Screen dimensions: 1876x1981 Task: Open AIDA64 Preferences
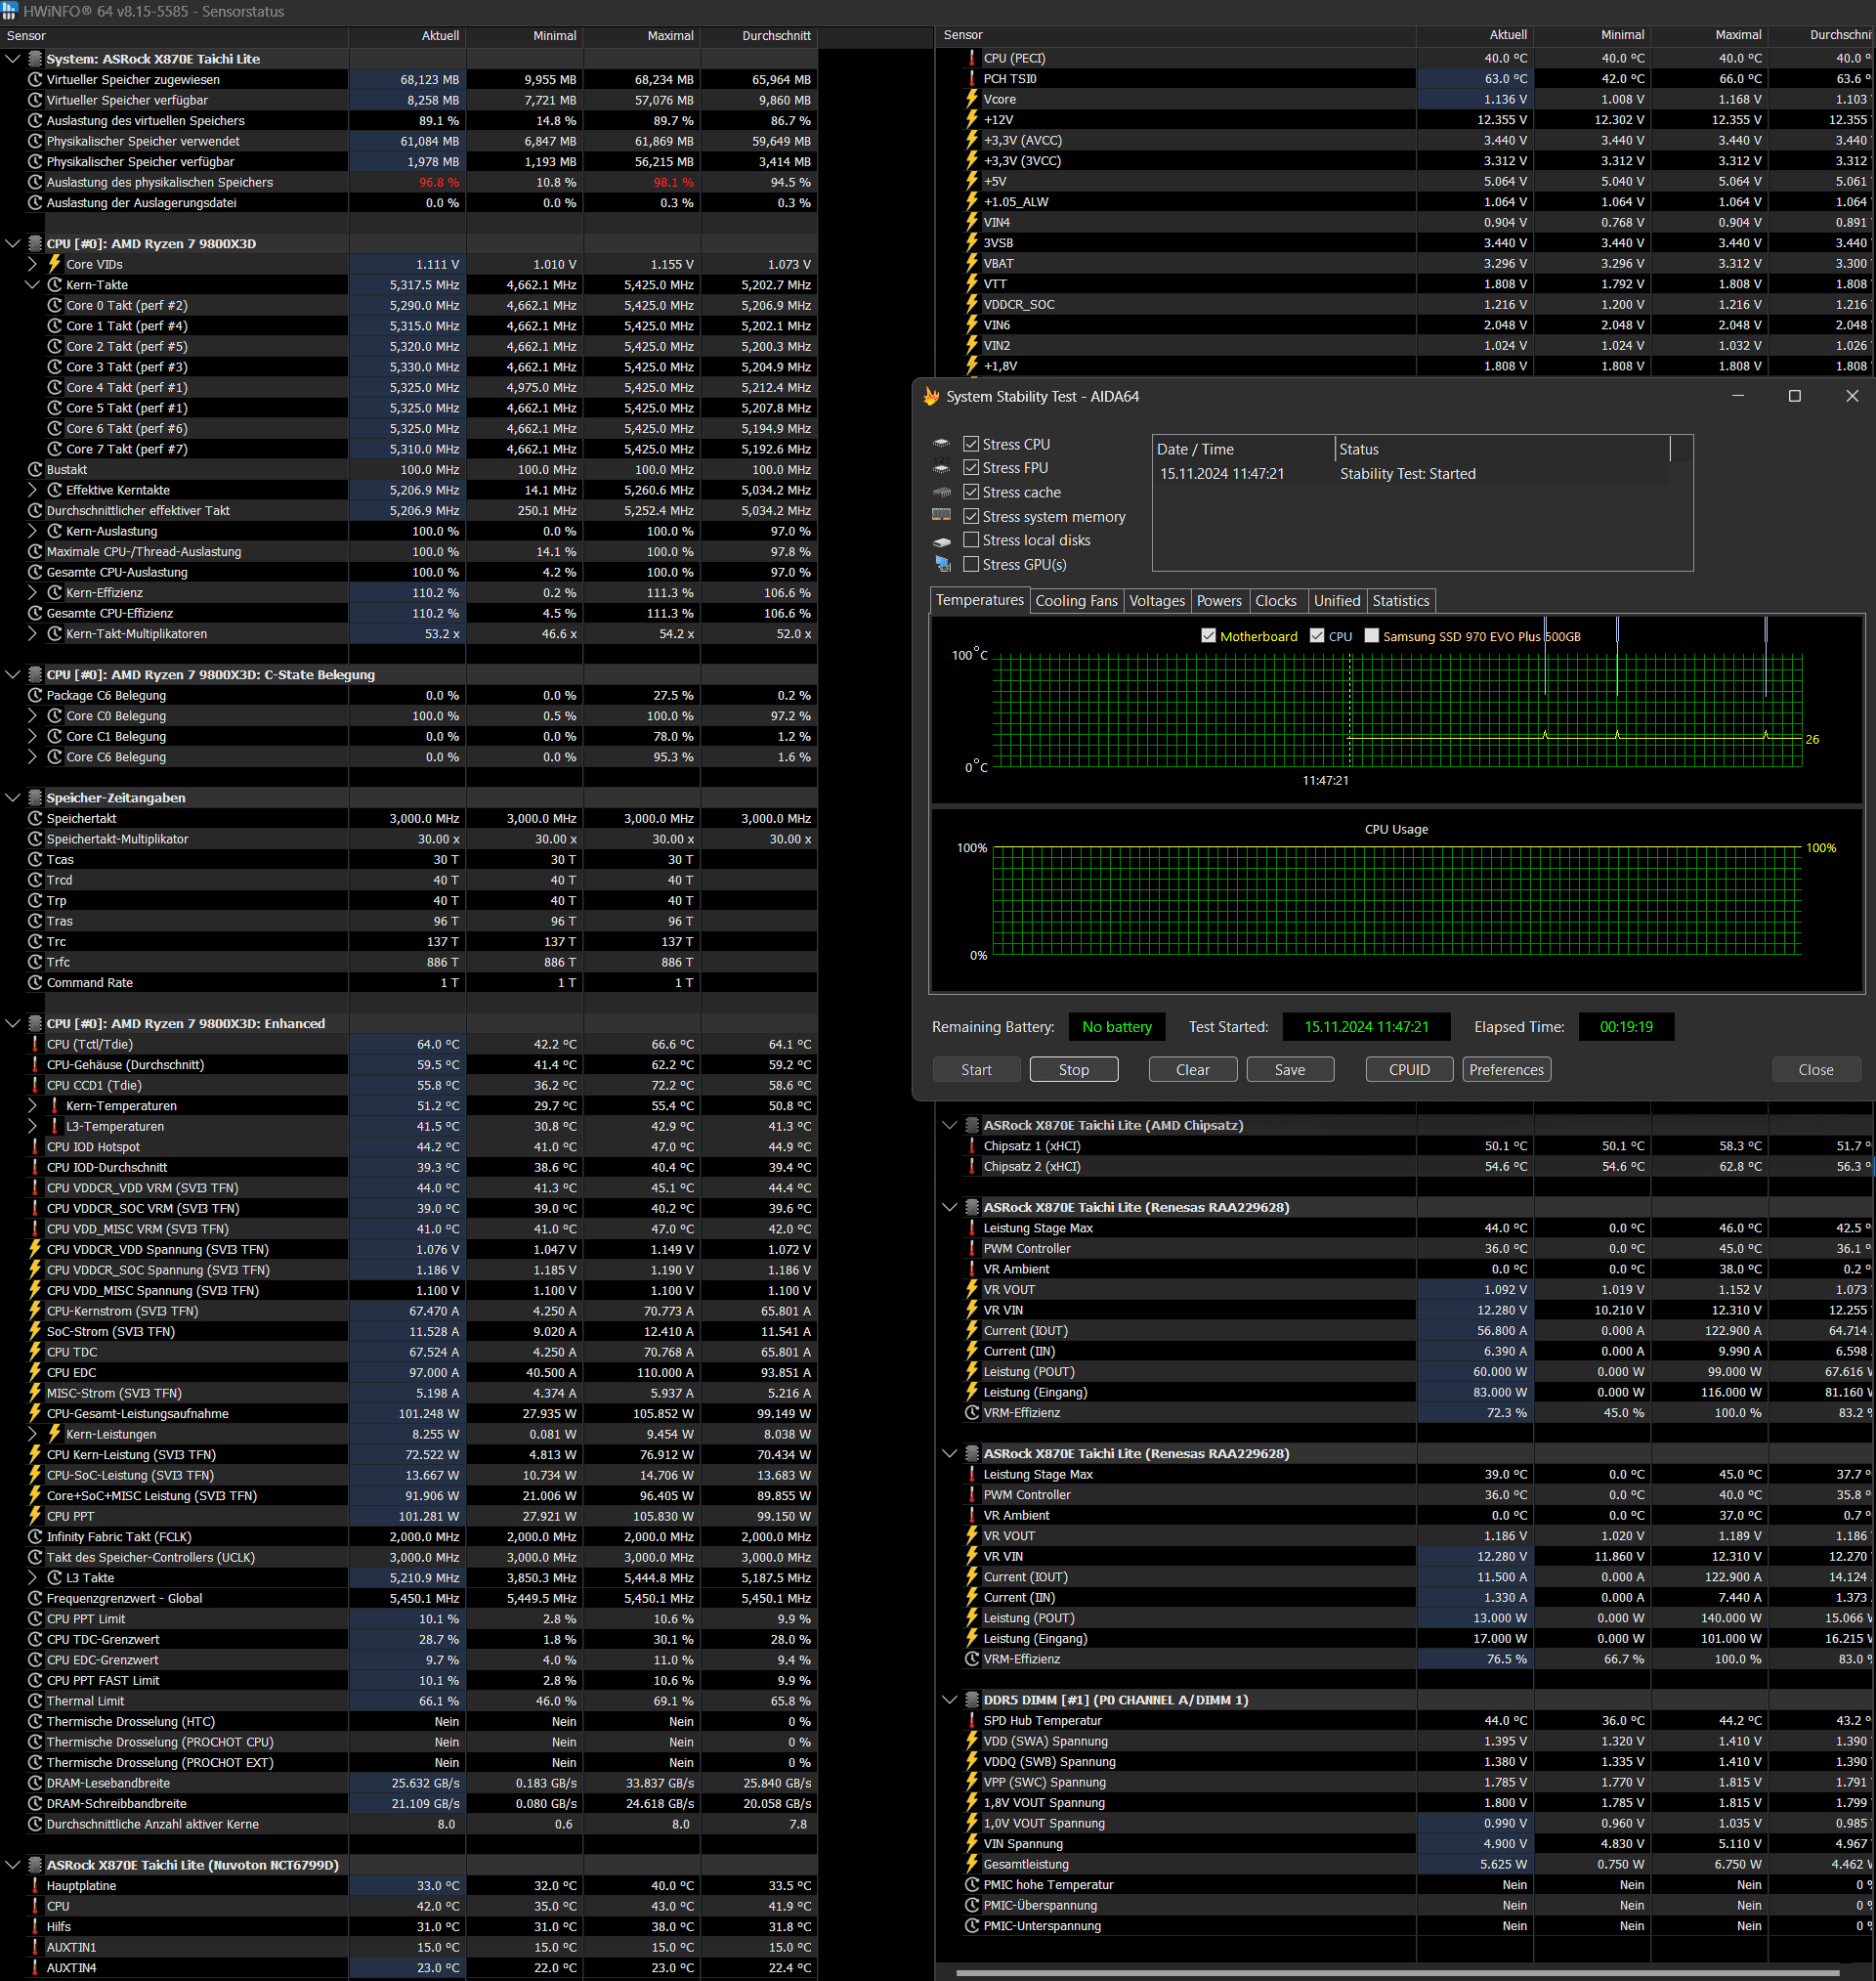pos(1507,1070)
